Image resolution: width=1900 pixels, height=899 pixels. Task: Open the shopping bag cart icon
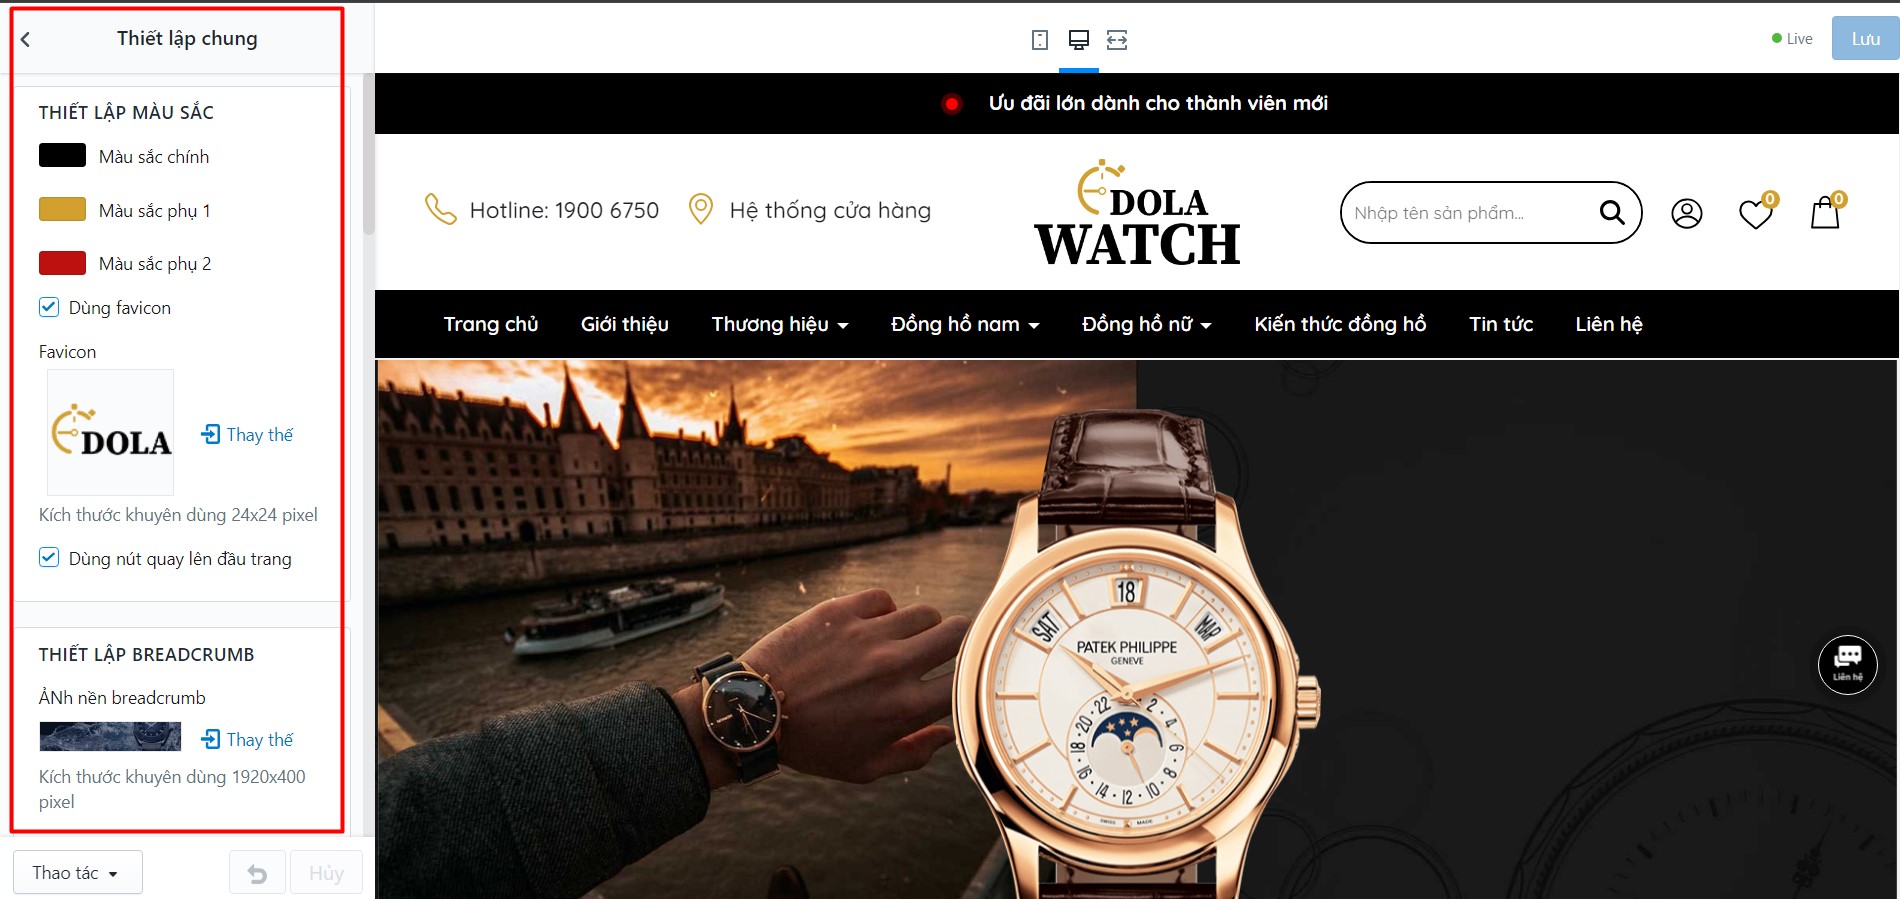click(1826, 212)
